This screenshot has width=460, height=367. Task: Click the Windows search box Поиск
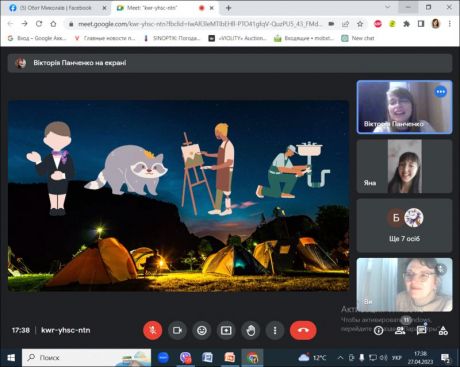coord(86,358)
